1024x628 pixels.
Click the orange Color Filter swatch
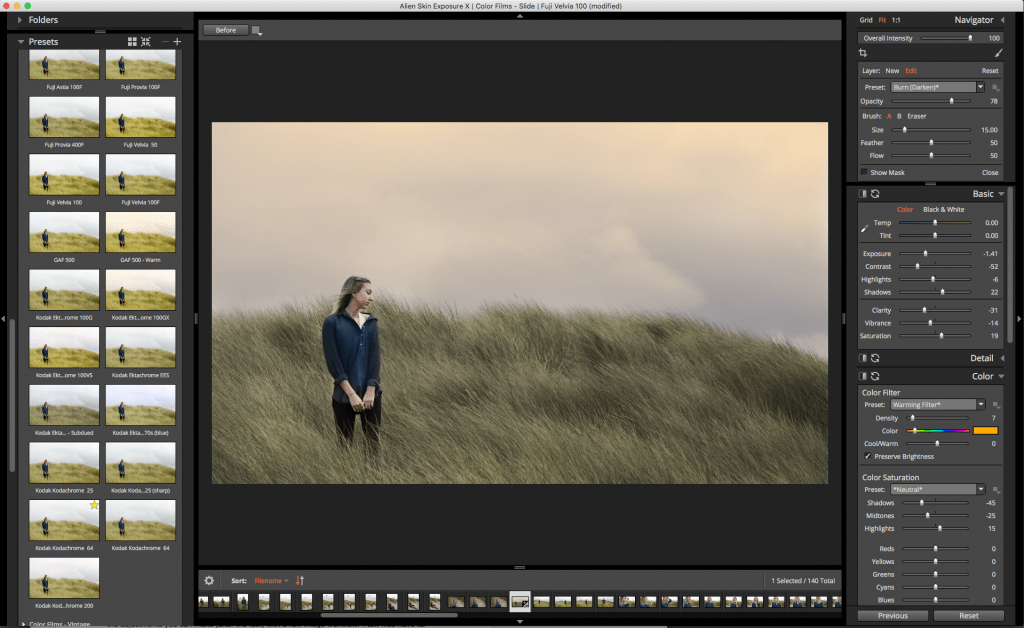[x=986, y=430]
